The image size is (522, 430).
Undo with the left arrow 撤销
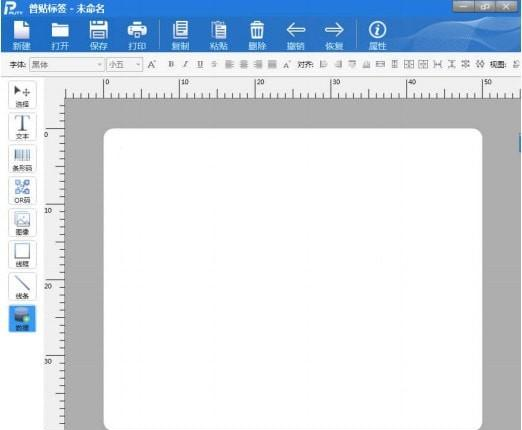(296, 35)
